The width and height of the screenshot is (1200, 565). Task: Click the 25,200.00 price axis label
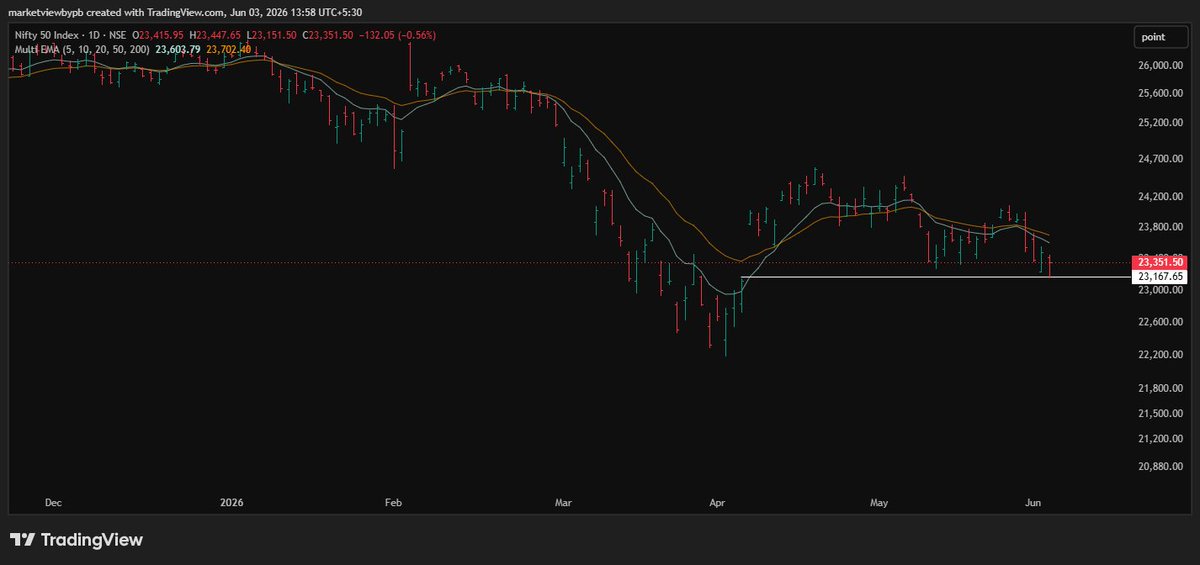[1160, 123]
